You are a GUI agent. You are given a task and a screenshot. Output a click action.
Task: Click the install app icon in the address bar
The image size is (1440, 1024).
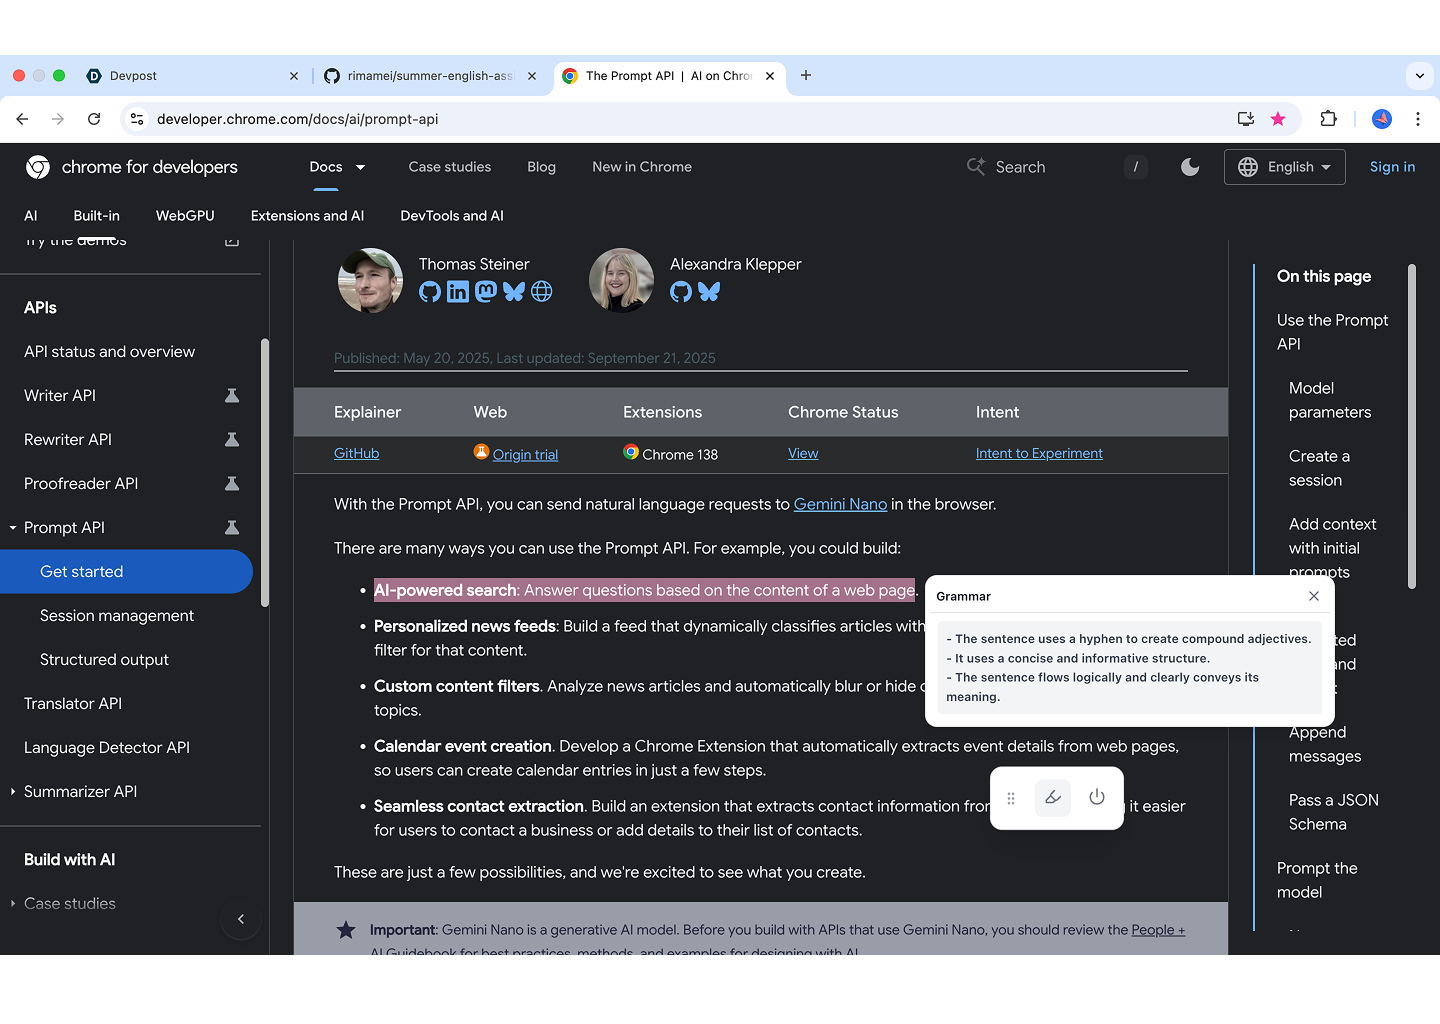click(x=1245, y=119)
